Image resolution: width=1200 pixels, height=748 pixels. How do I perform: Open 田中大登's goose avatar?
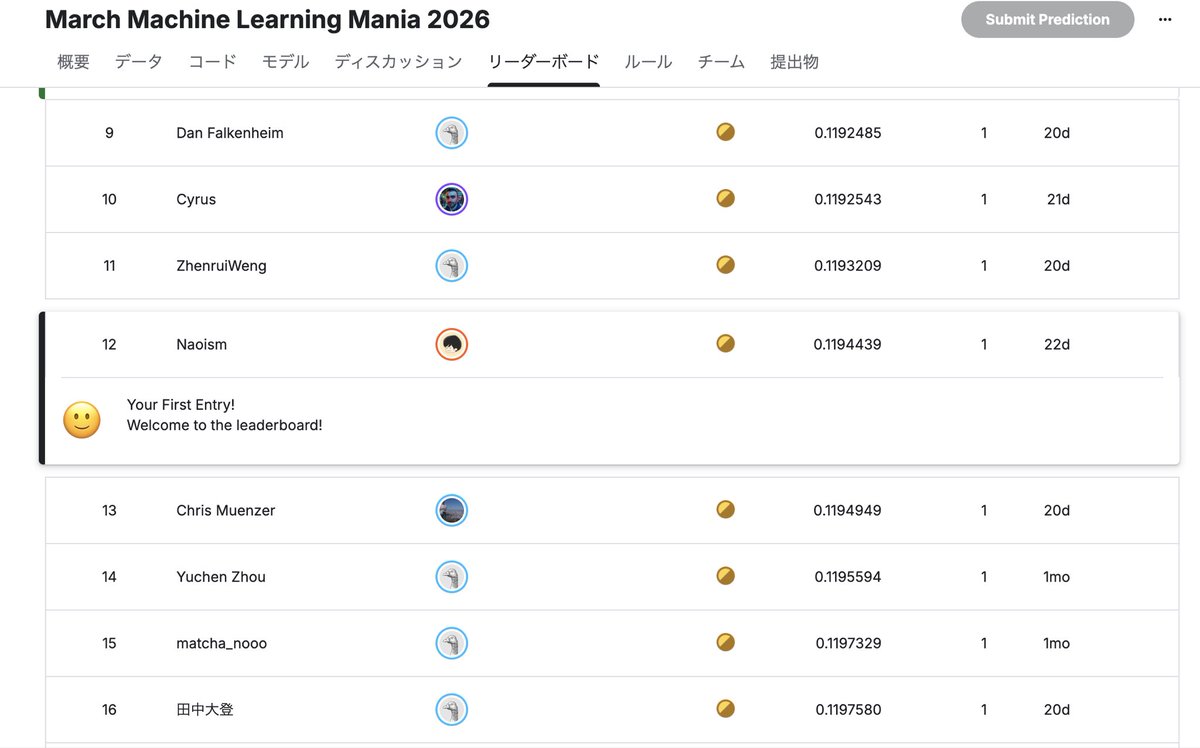click(452, 710)
